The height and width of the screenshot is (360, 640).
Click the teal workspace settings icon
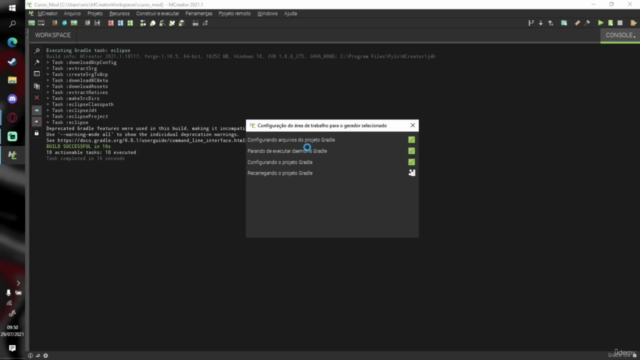point(564,23)
